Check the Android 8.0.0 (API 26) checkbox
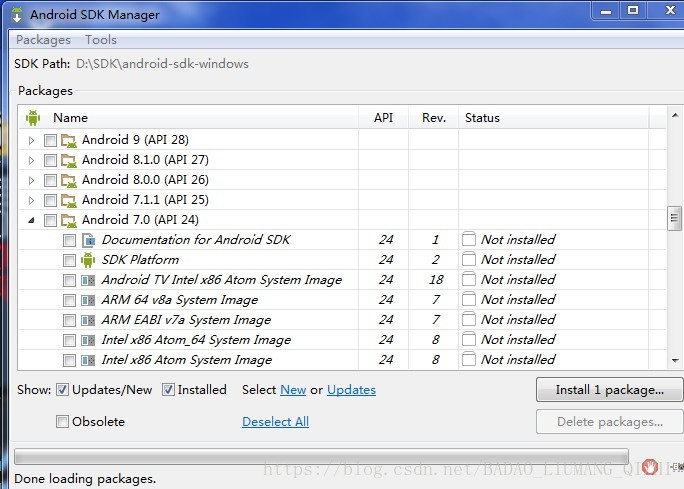The image size is (684, 489). pos(50,181)
